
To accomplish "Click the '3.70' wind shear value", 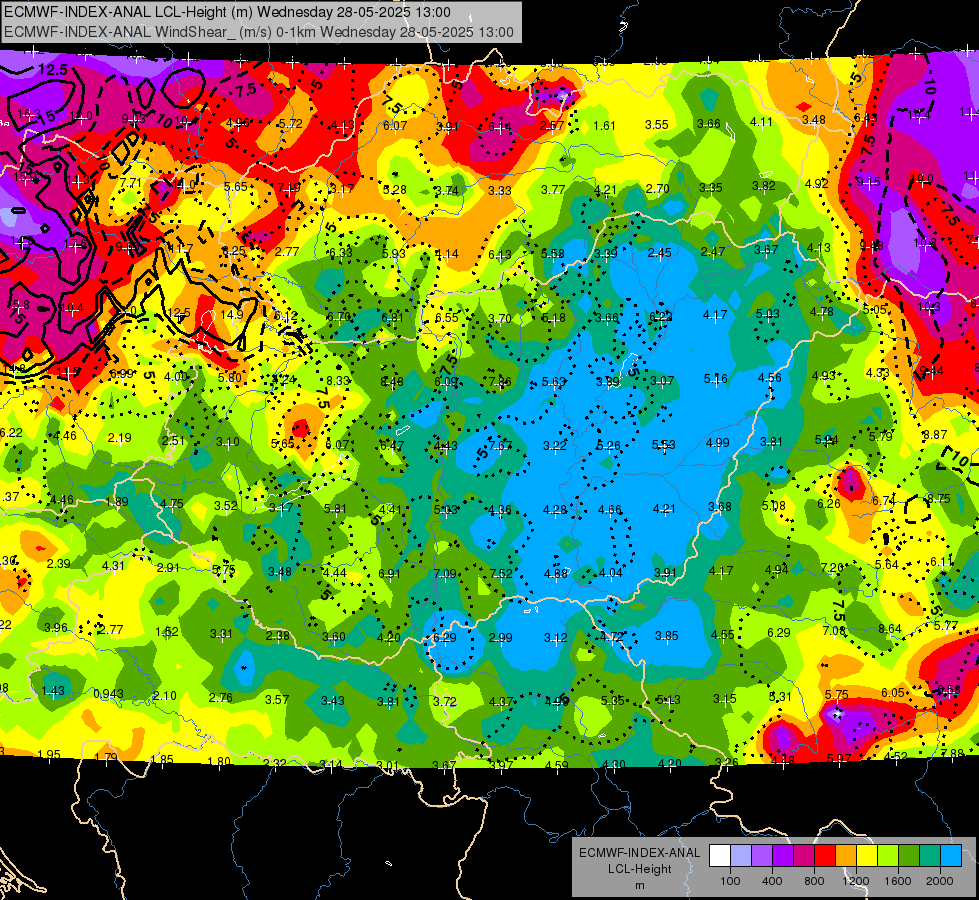I will tap(499, 319).
